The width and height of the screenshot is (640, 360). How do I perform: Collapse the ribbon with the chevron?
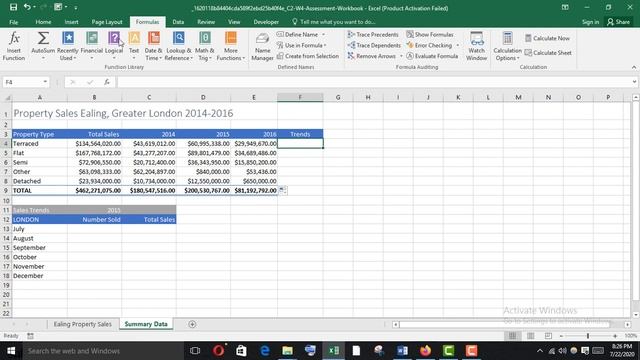(x=633, y=67)
